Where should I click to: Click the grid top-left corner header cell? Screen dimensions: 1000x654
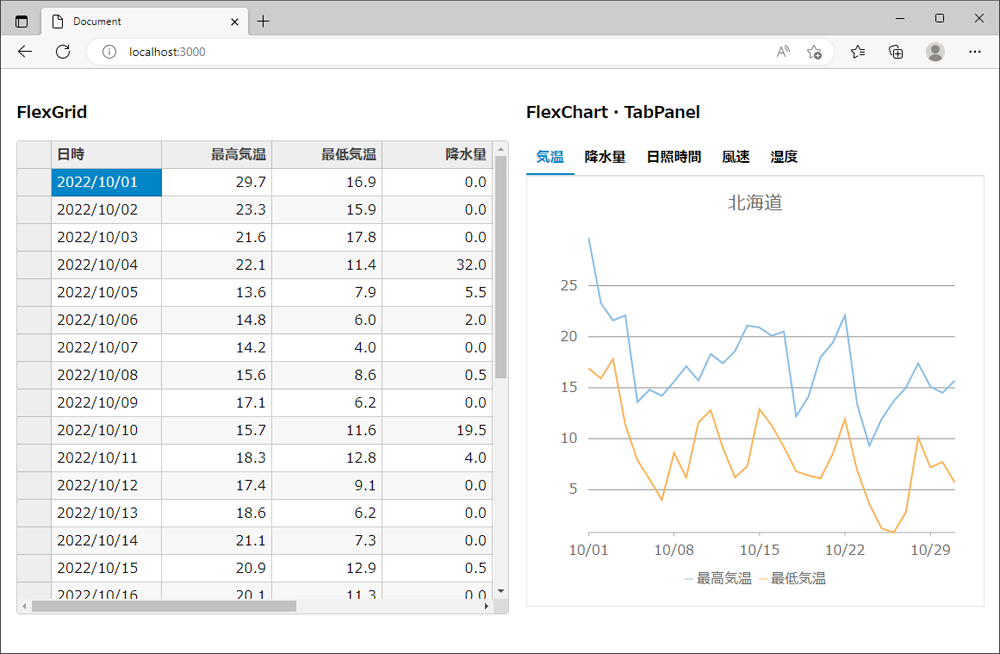[x=34, y=154]
